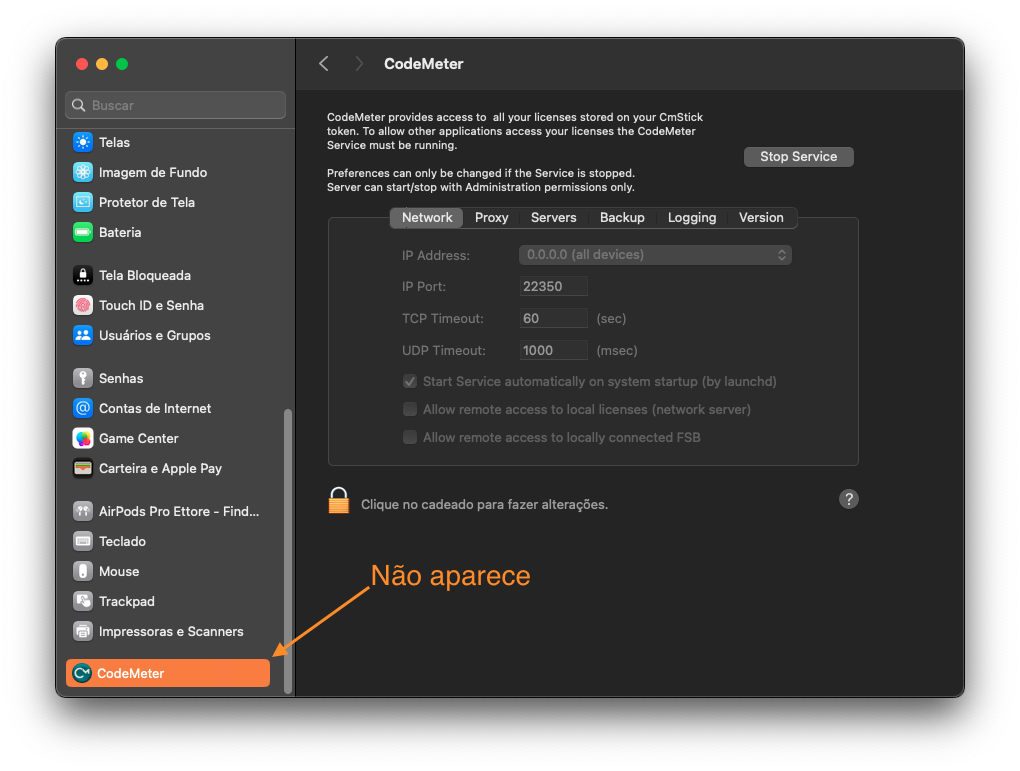Click the 'Game Center' label
The width and height of the screenshot is (1020, 771).
point(139,439)
